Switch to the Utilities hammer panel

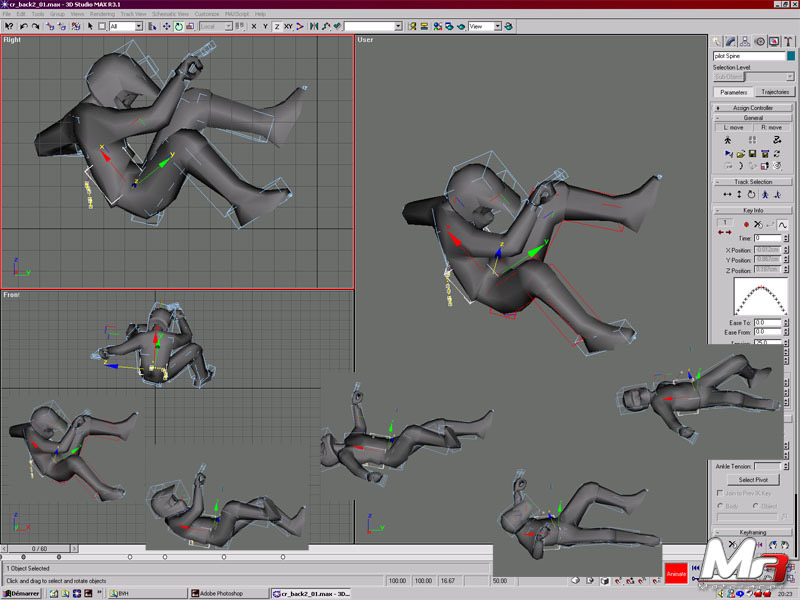pyautogui.click(x=788, y=41)
